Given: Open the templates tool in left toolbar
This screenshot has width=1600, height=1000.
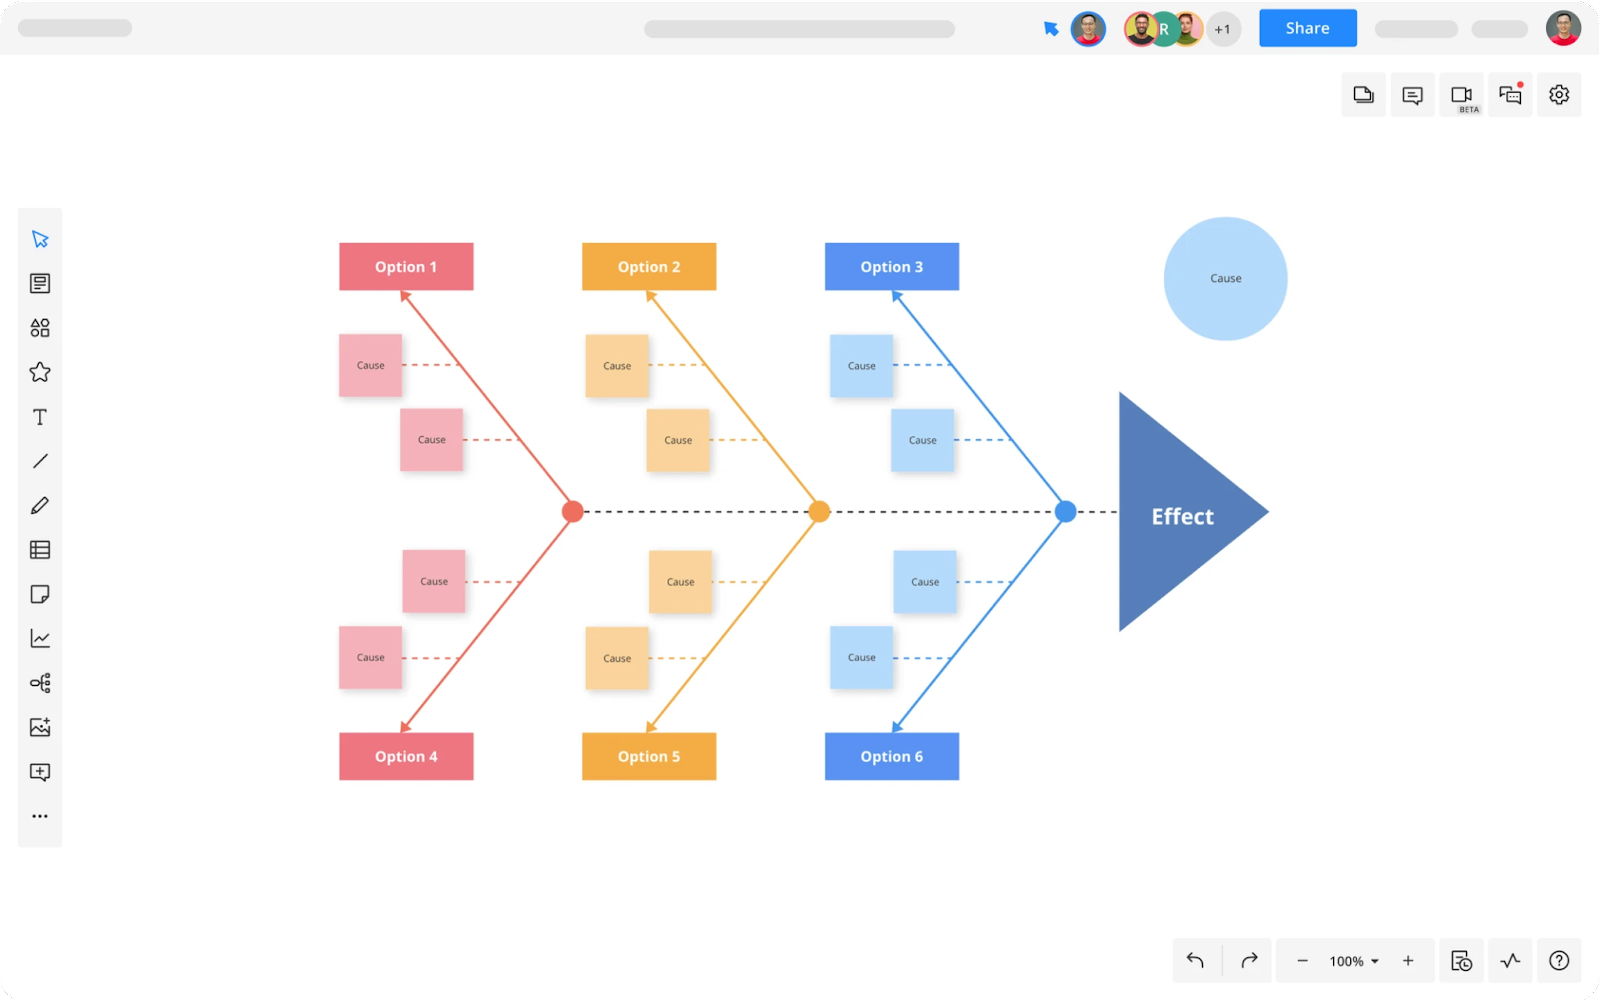Looking at the screenshot, I should click(40, 284).
